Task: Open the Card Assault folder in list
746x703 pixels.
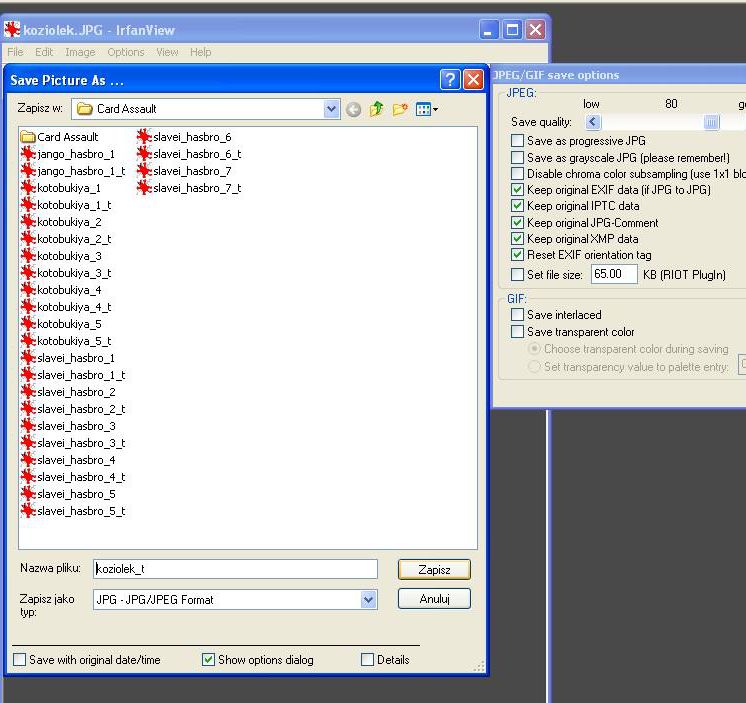Action: click(60, 137)
